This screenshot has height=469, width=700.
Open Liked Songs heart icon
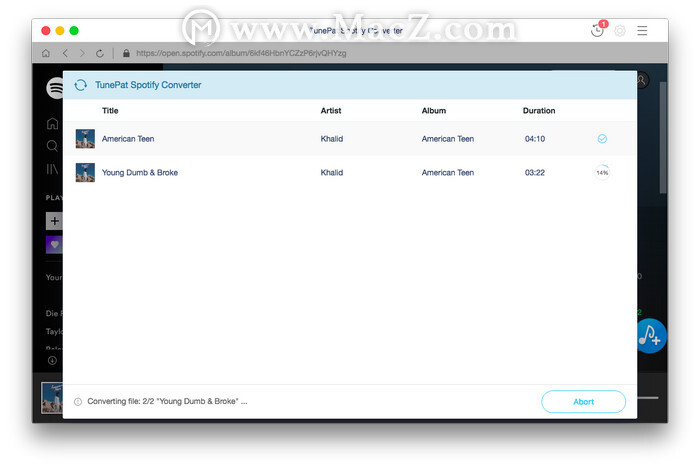(54, 245)
